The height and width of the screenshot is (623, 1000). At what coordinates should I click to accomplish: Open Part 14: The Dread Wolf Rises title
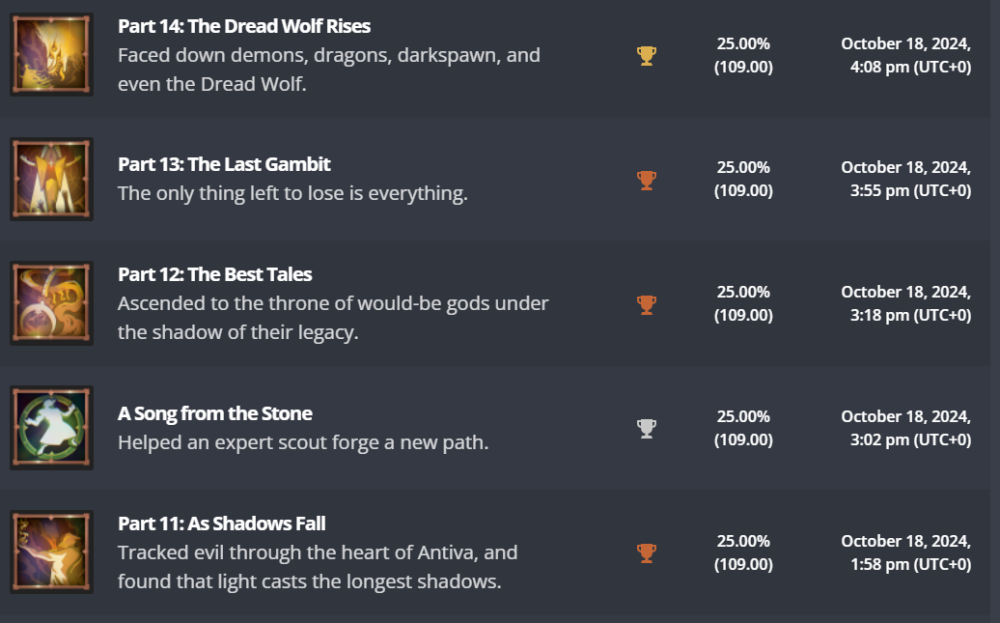(x=244, y=27)
